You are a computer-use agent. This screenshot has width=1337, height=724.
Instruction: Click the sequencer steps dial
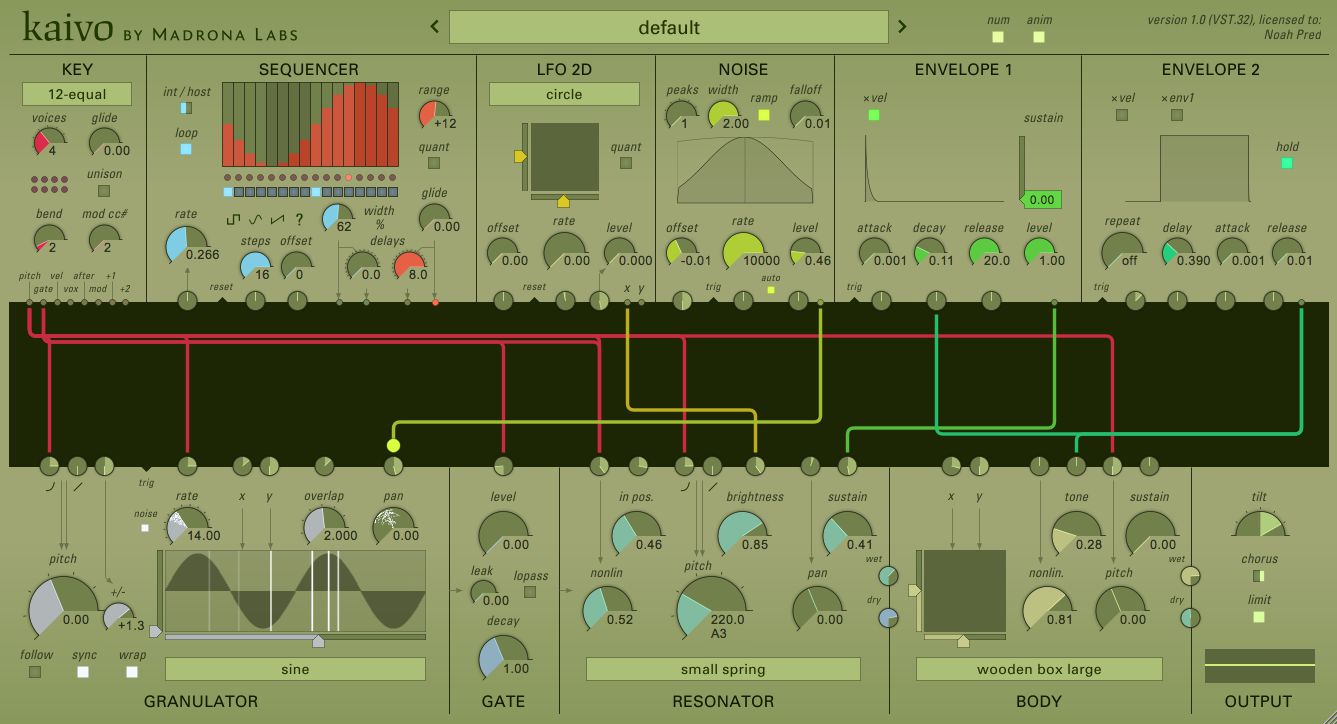click(255, 265)
